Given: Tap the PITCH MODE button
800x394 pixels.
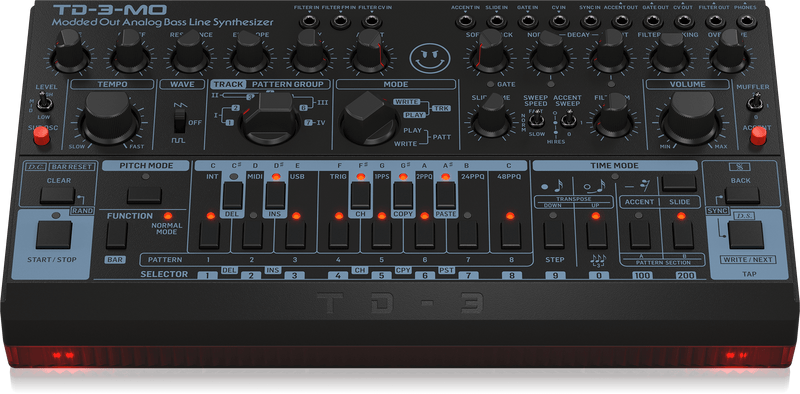Looking at the screenshot, I should click(144, 195).
